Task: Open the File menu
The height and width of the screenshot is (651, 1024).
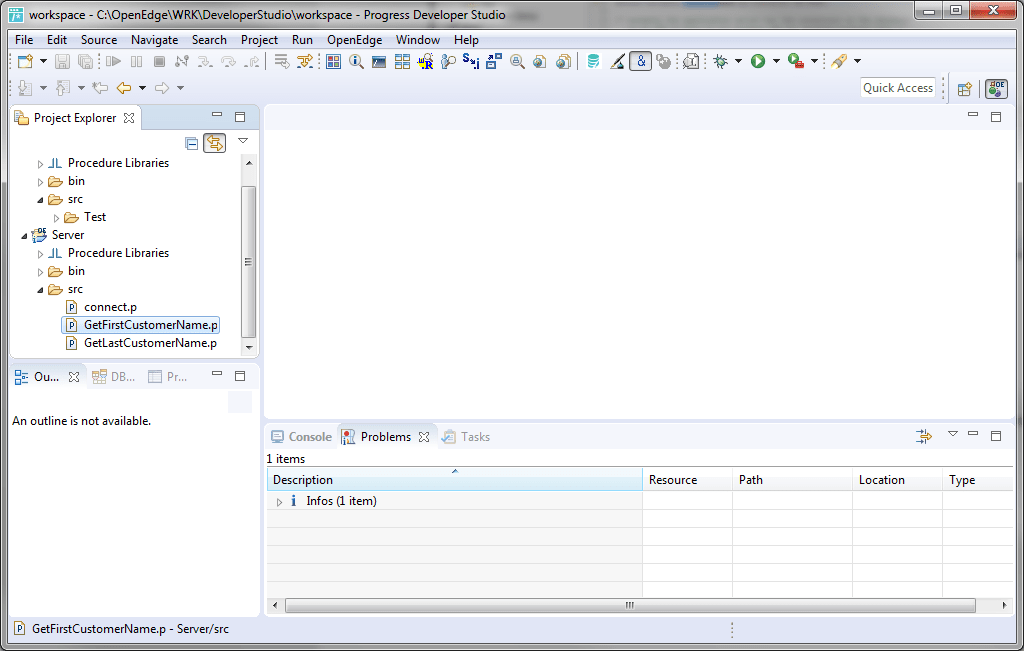Action: [x=24, y=40]
